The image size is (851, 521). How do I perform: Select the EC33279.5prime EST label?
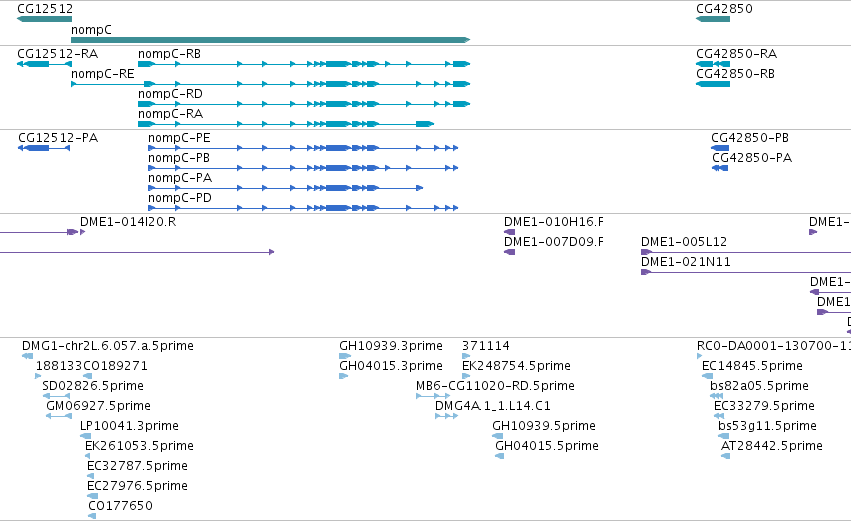[x=764, y=406]
